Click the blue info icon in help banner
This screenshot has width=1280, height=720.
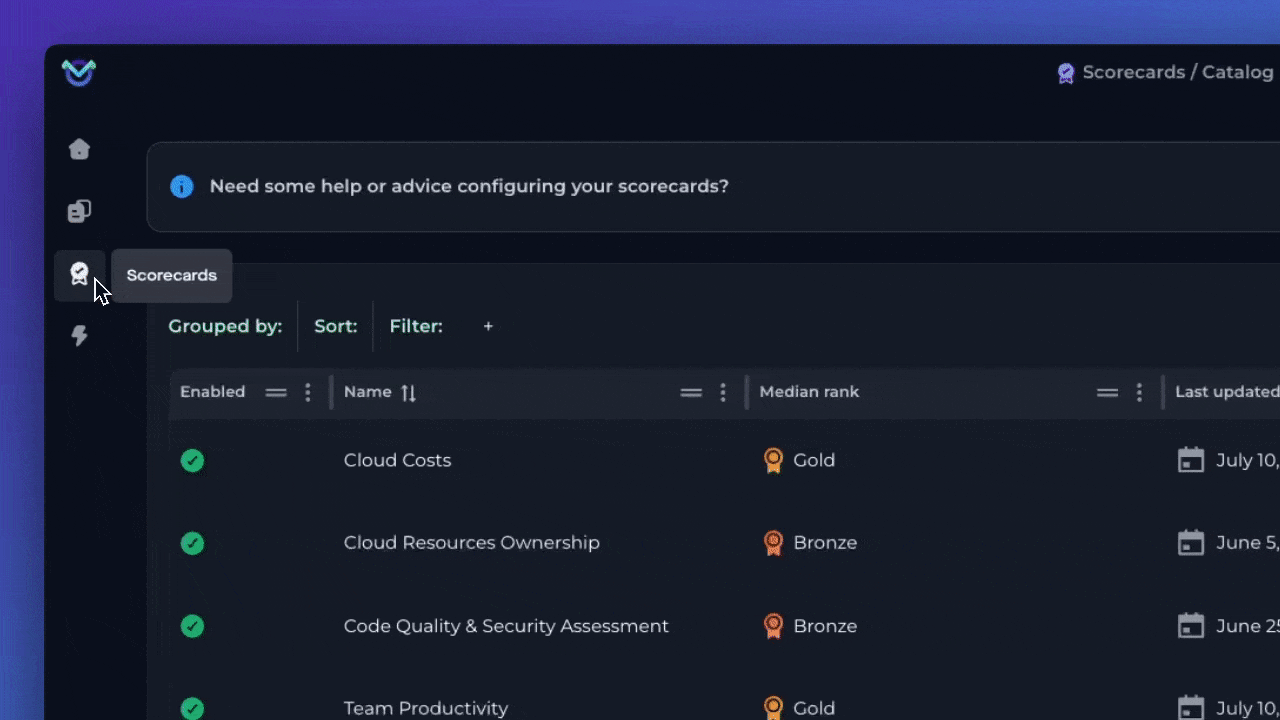tap(181, 187)
